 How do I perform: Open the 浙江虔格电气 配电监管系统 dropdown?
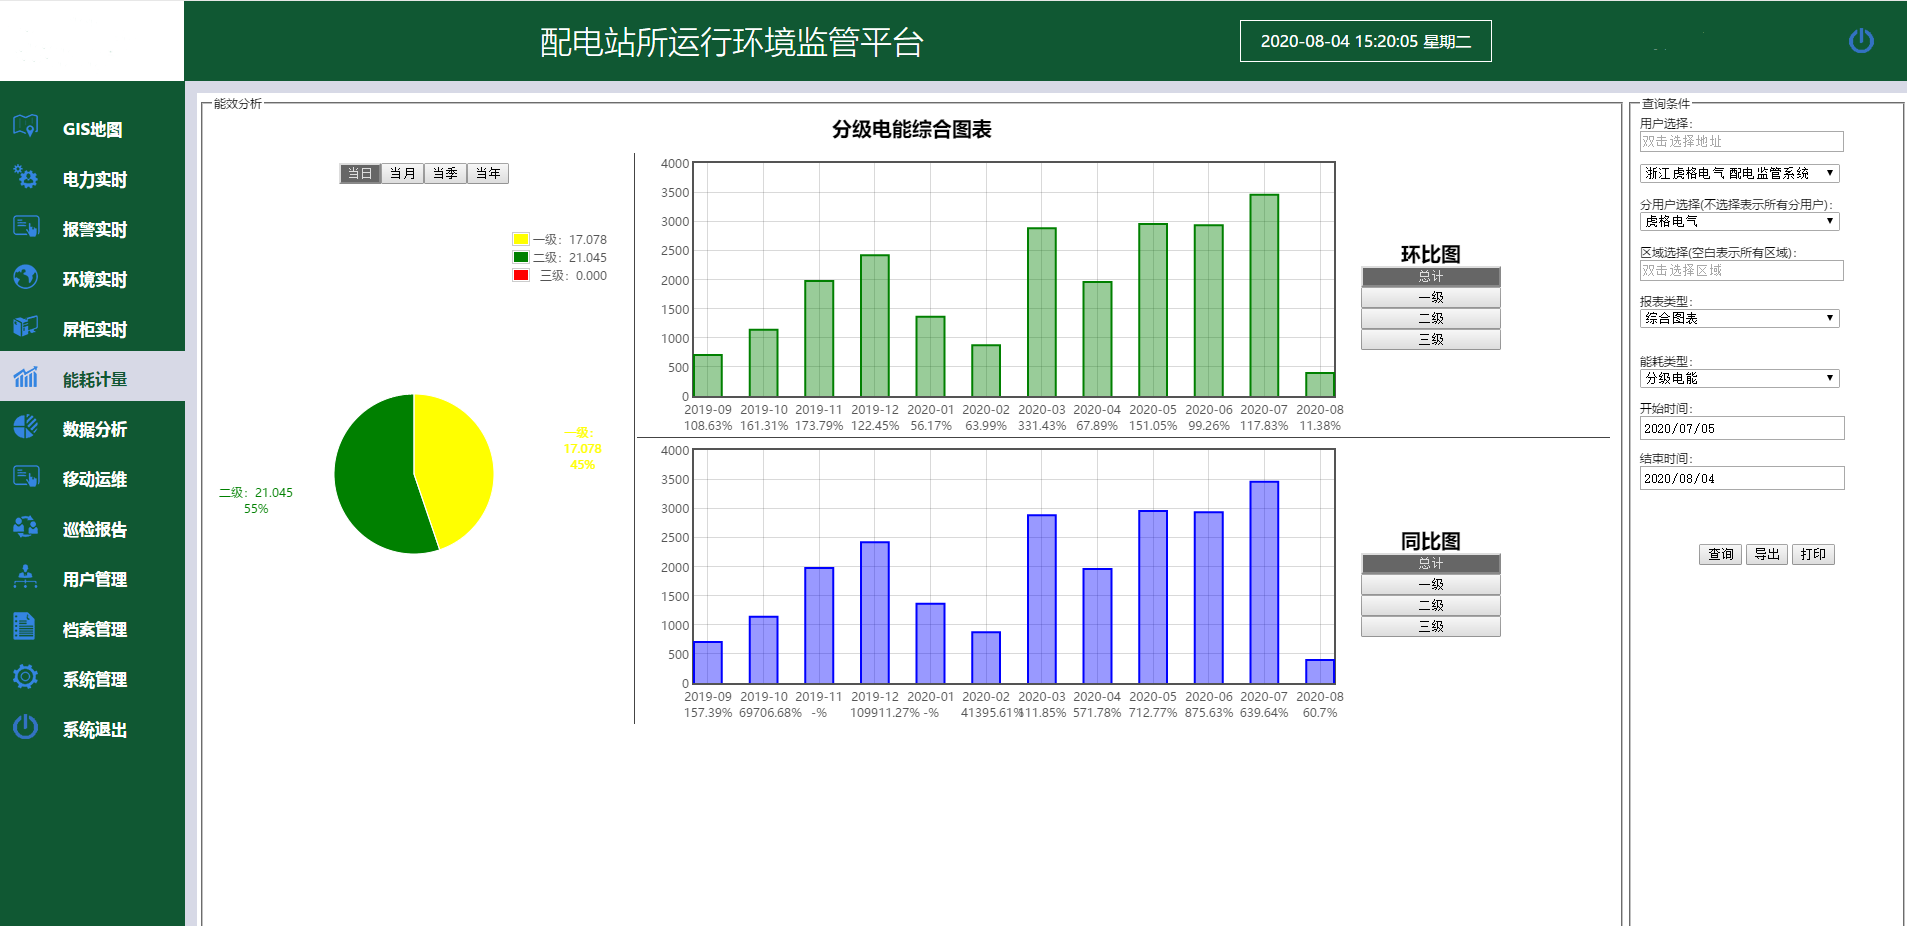pyautogui.click(x=1739, y=173)
